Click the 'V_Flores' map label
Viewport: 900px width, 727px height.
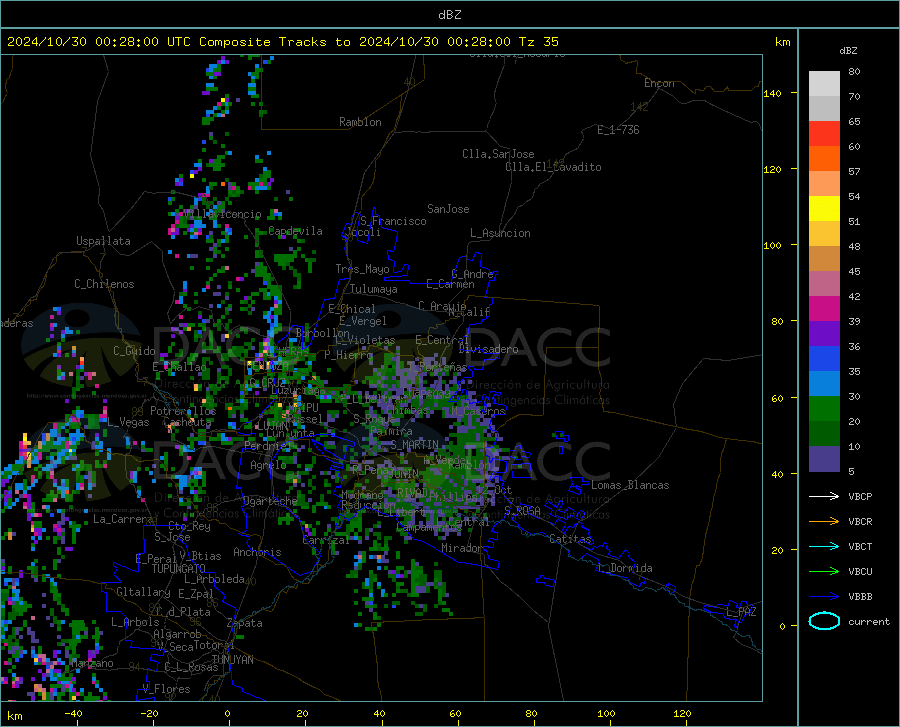(166, 689)
